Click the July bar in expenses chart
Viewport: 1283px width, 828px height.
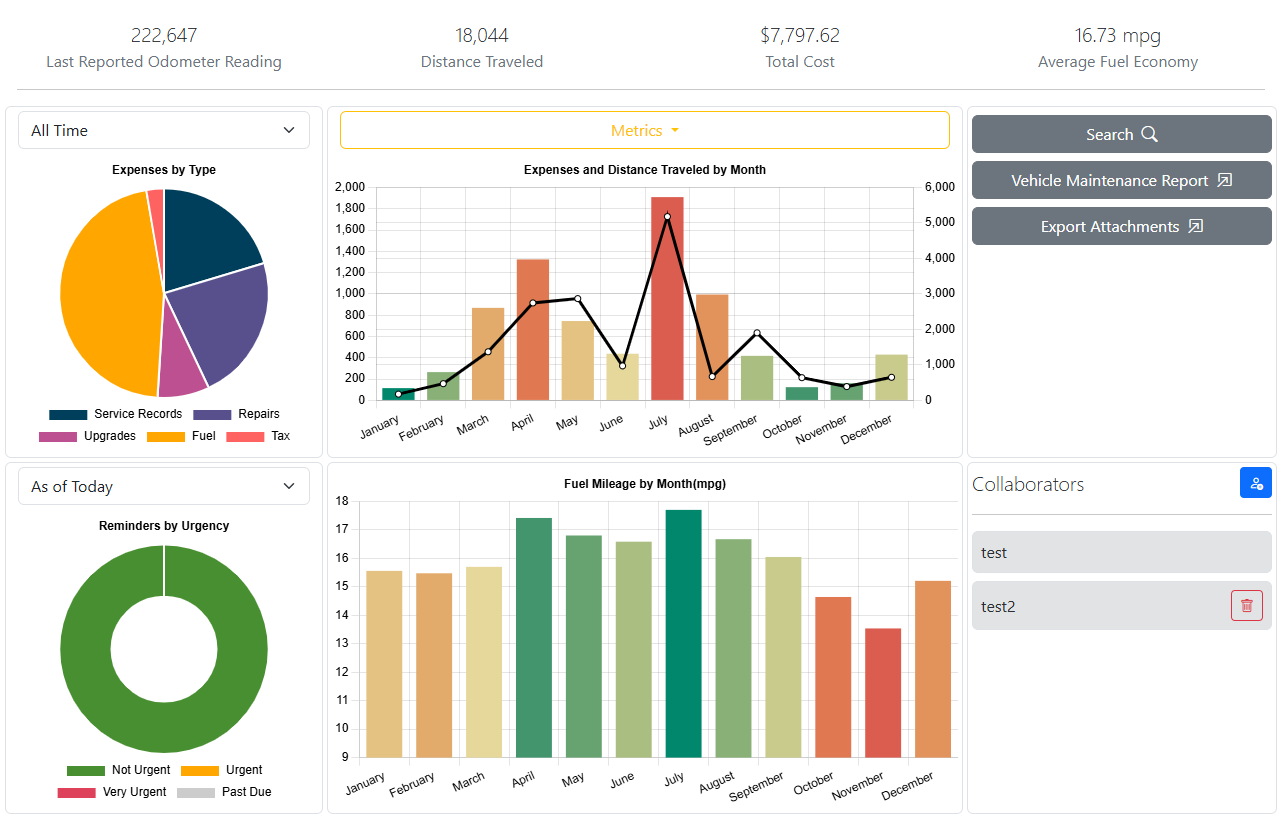667,300
